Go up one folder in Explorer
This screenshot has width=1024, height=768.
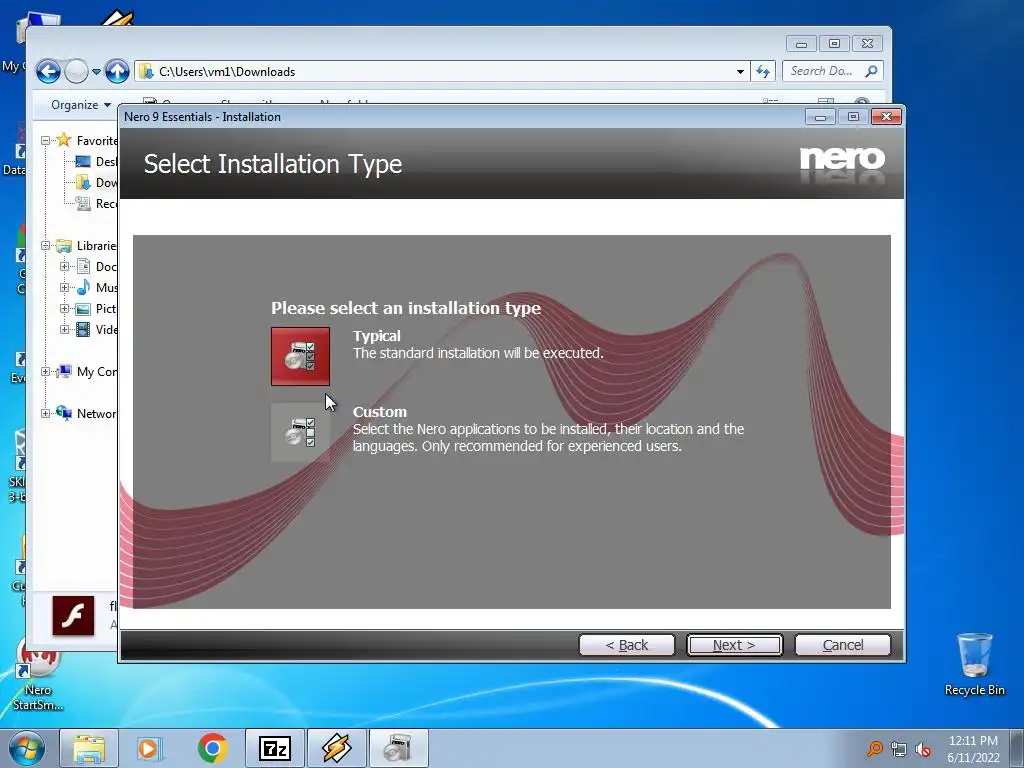[x=117, y=71]
